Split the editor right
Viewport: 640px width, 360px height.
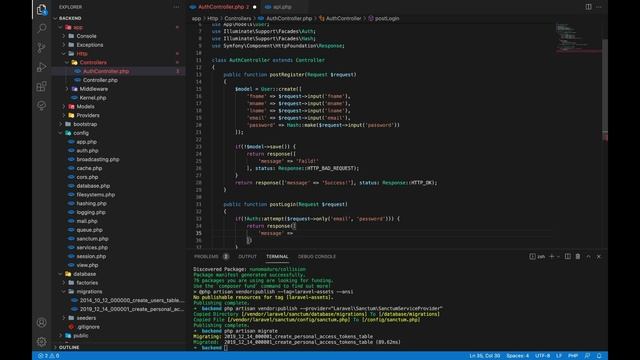coord(588,7)
